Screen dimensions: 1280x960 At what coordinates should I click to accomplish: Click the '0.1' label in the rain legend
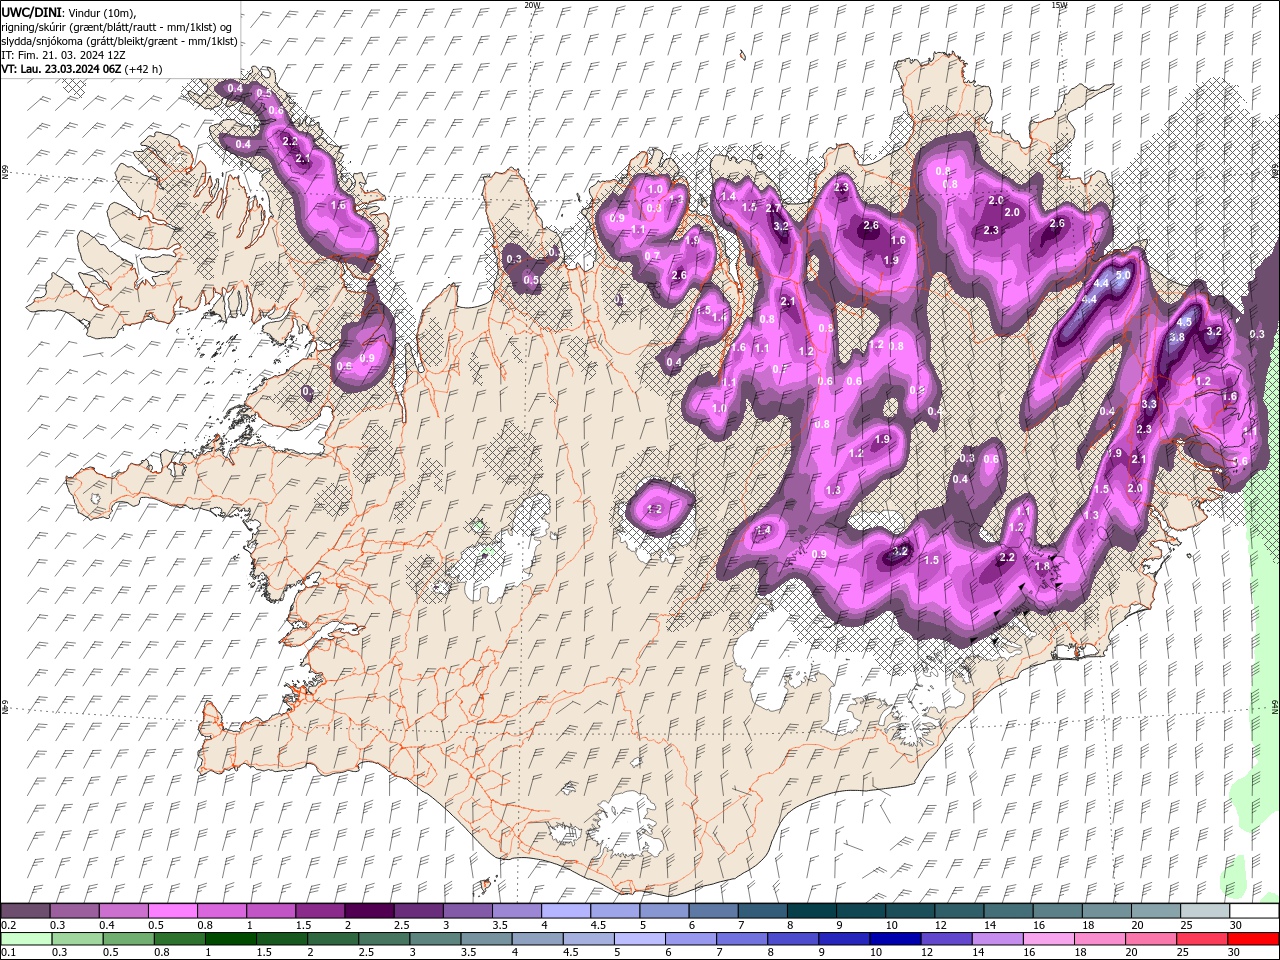coord(8,952)
